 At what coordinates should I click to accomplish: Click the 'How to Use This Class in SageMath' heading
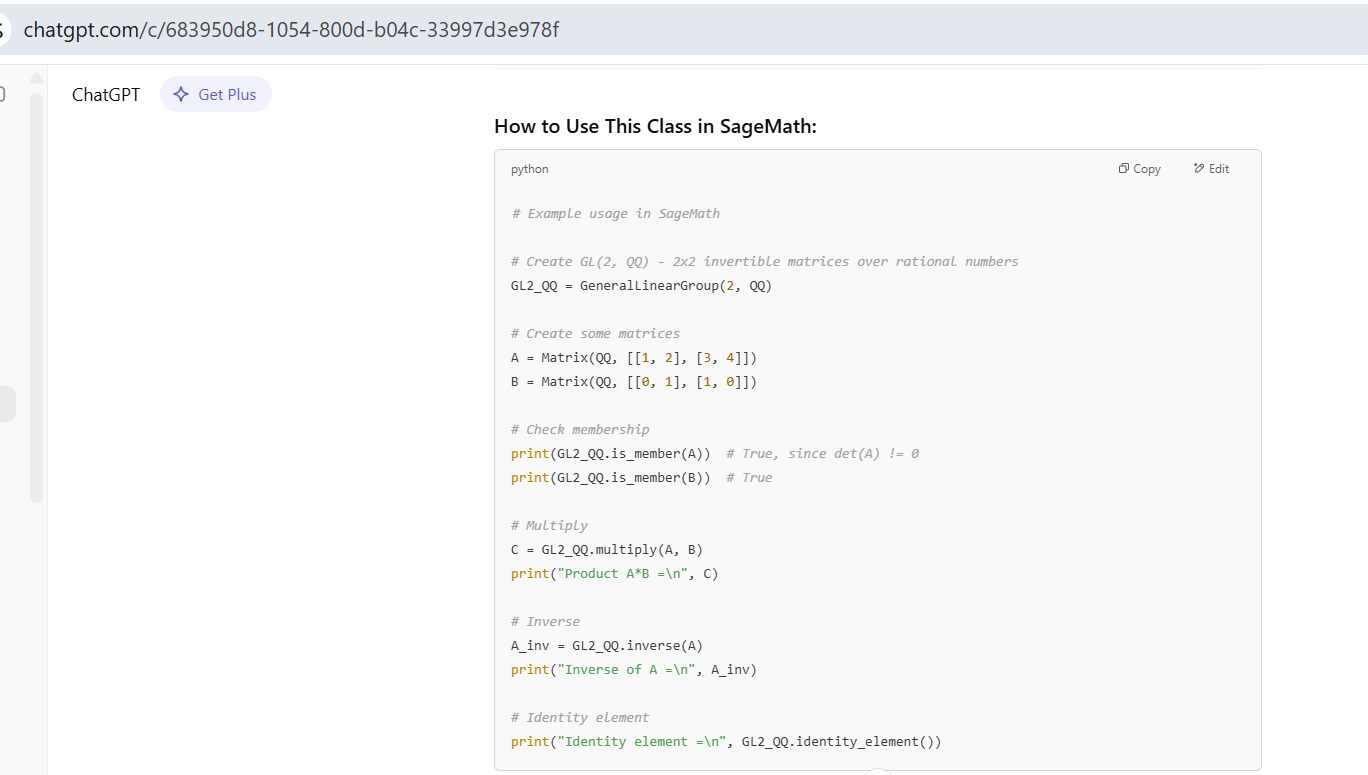coord(655,126)
